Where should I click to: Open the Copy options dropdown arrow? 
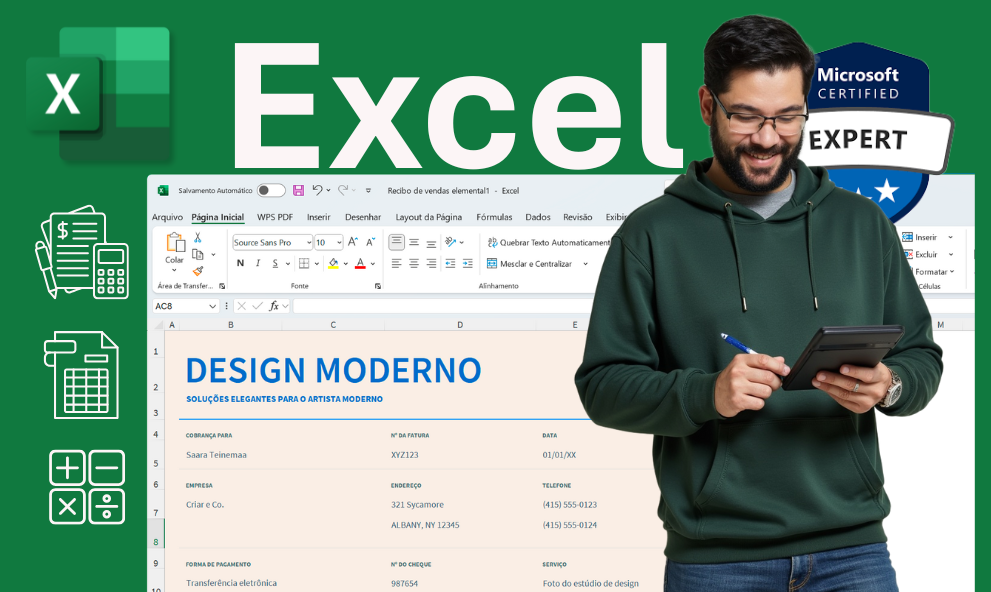[213, 255]
